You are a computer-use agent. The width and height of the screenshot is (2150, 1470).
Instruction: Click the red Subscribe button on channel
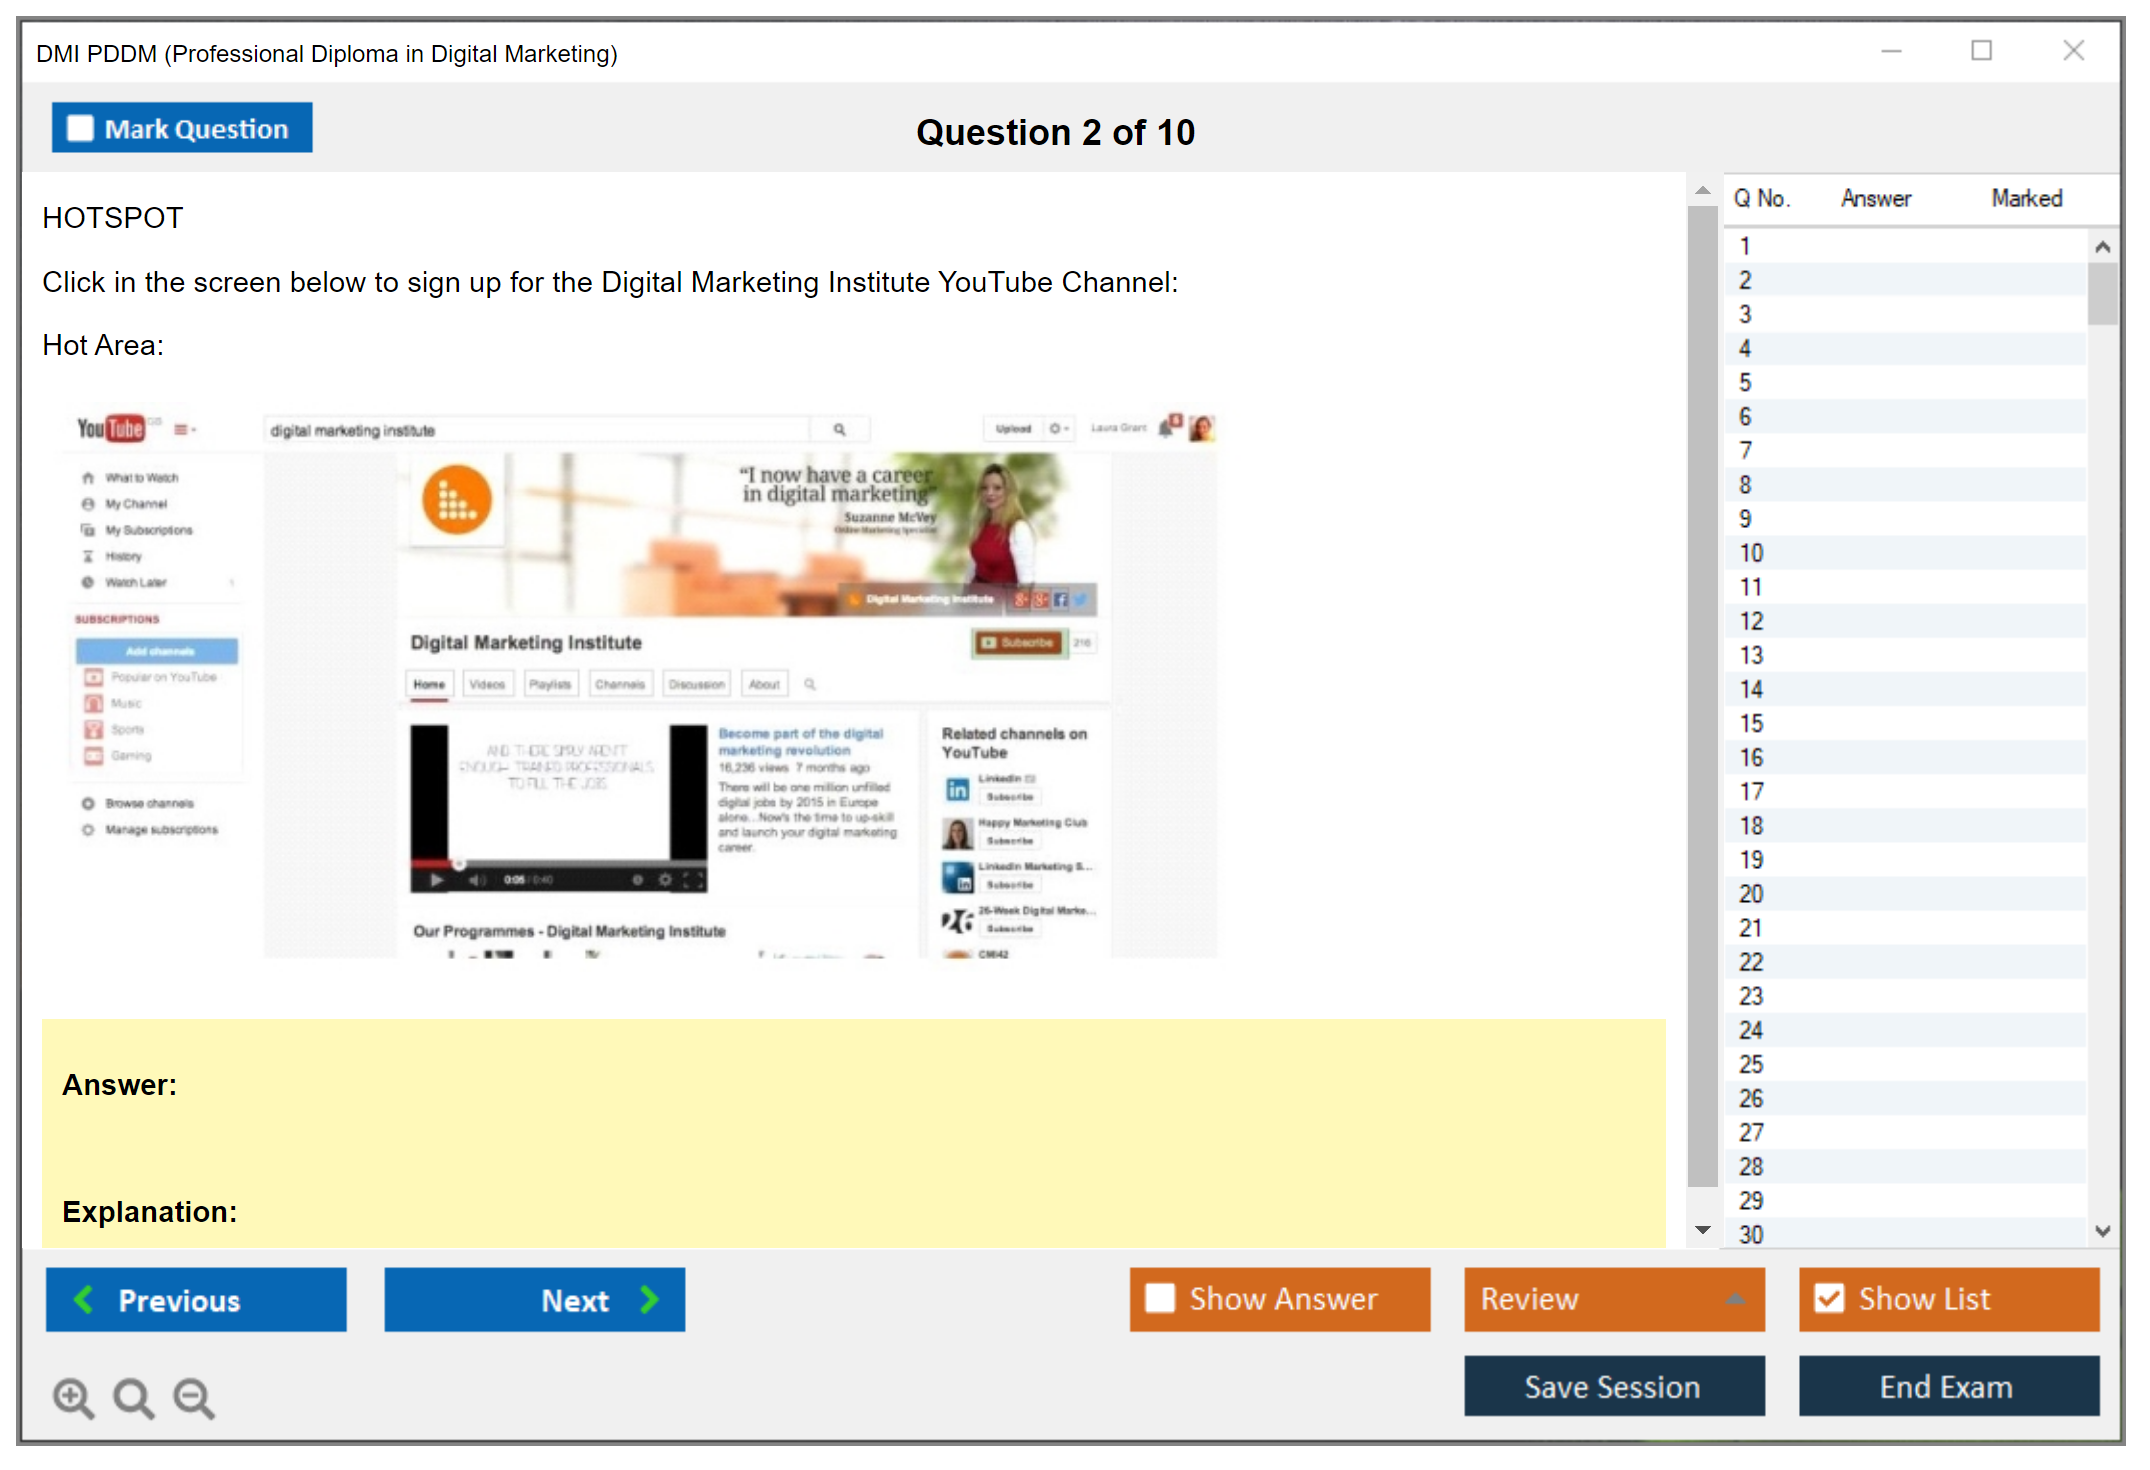[1018, 643]
